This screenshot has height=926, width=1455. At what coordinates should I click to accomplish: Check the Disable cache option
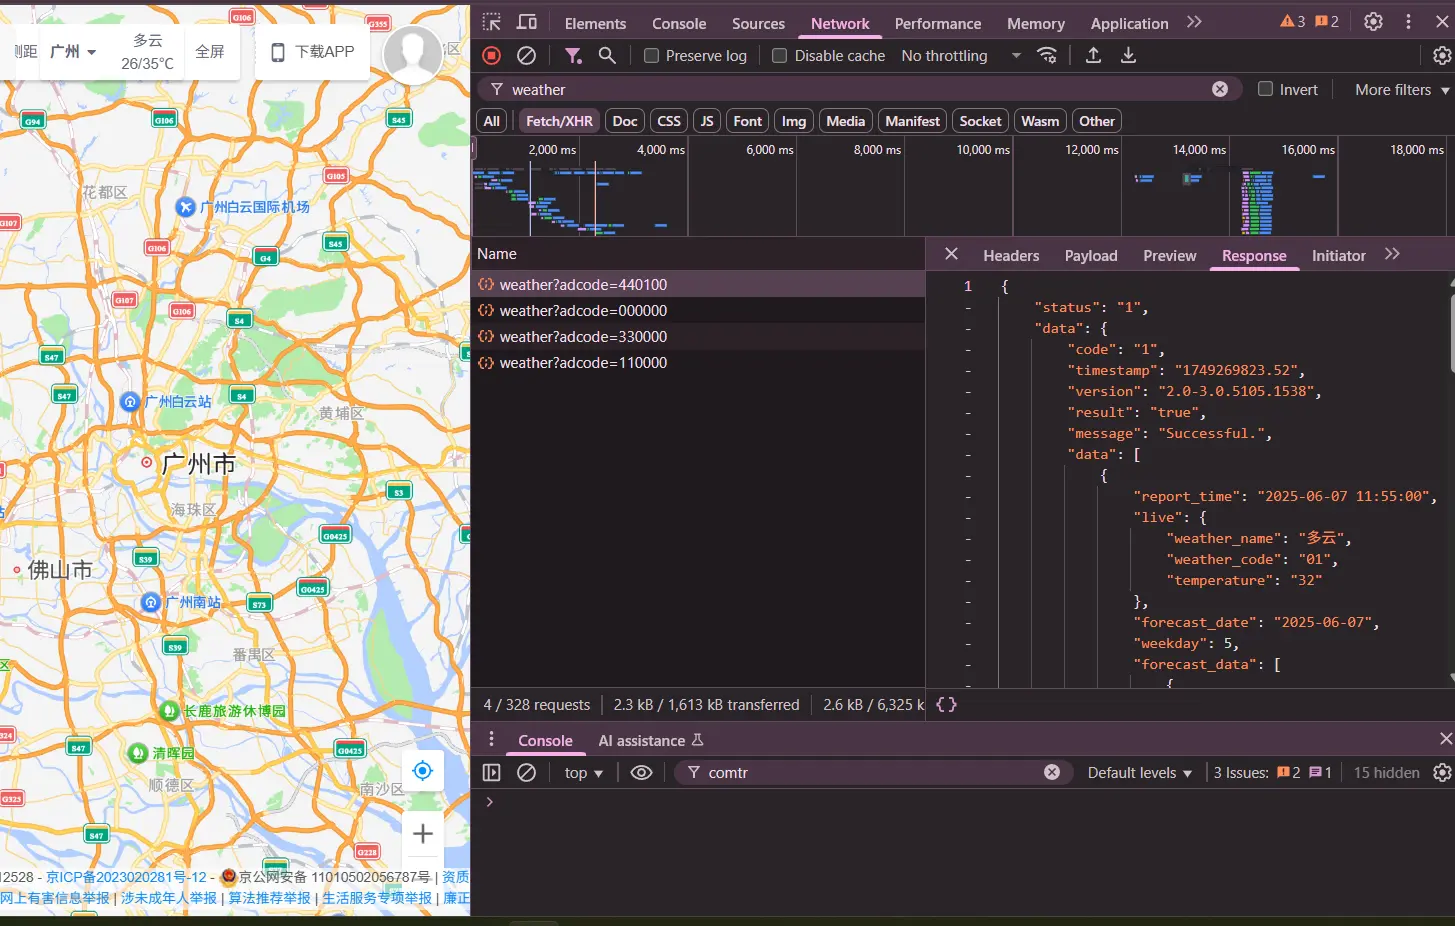tap(780, 56)
